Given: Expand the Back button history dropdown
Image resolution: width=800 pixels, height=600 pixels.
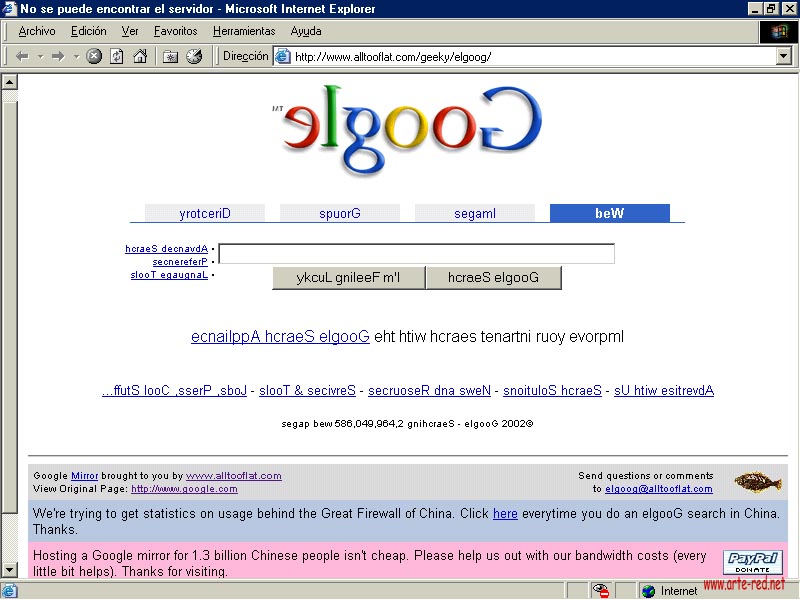Looking at the screenshot, I should coord(40,56).
